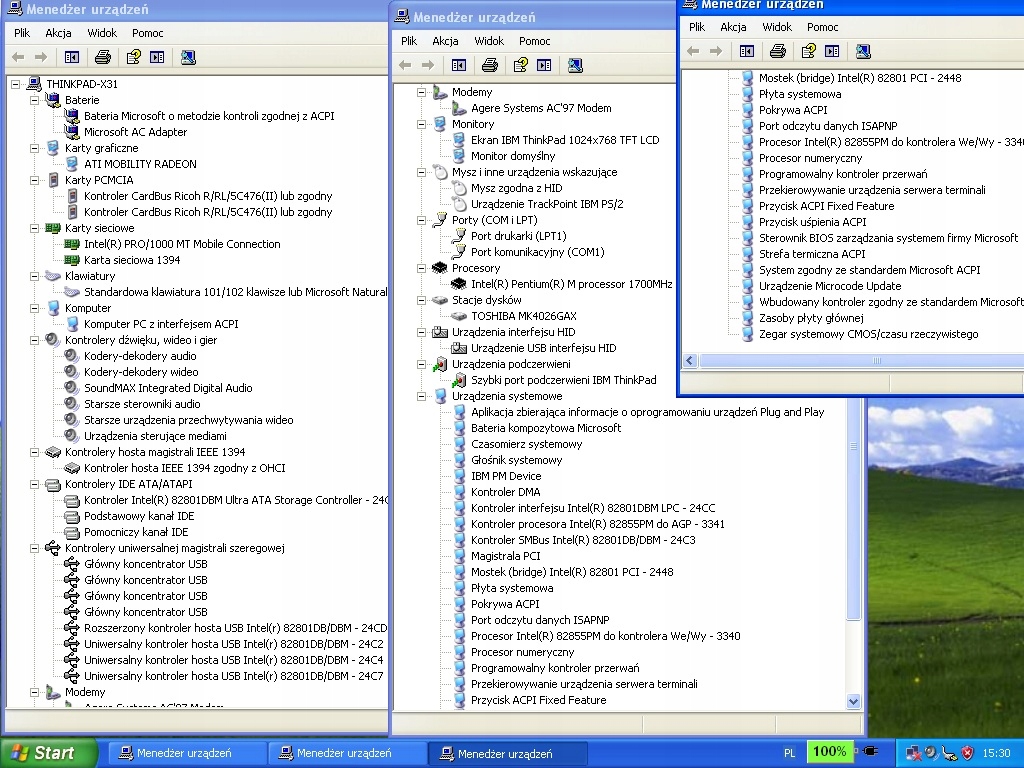Click the TOSHIBA MK4026GAX disk drive icon

pos(459,316)
